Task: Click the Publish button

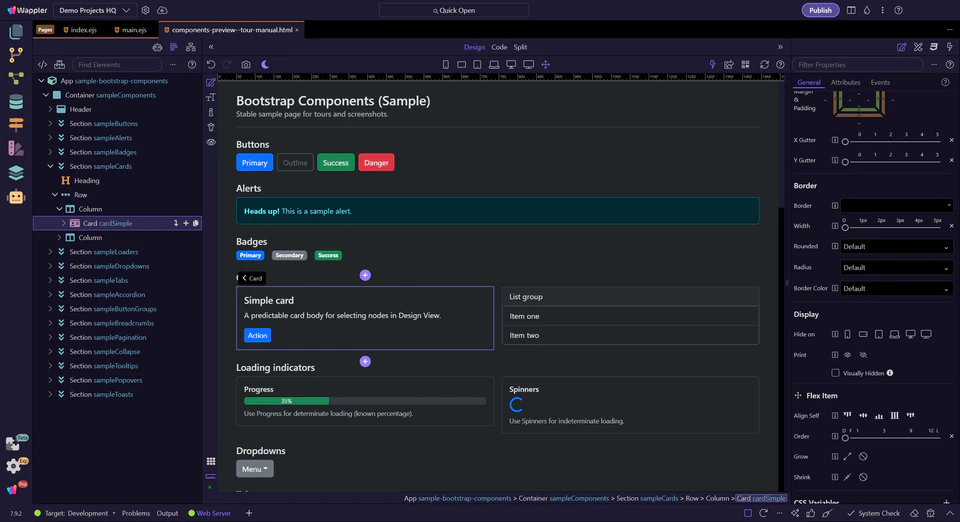Action: click(820, 10)
